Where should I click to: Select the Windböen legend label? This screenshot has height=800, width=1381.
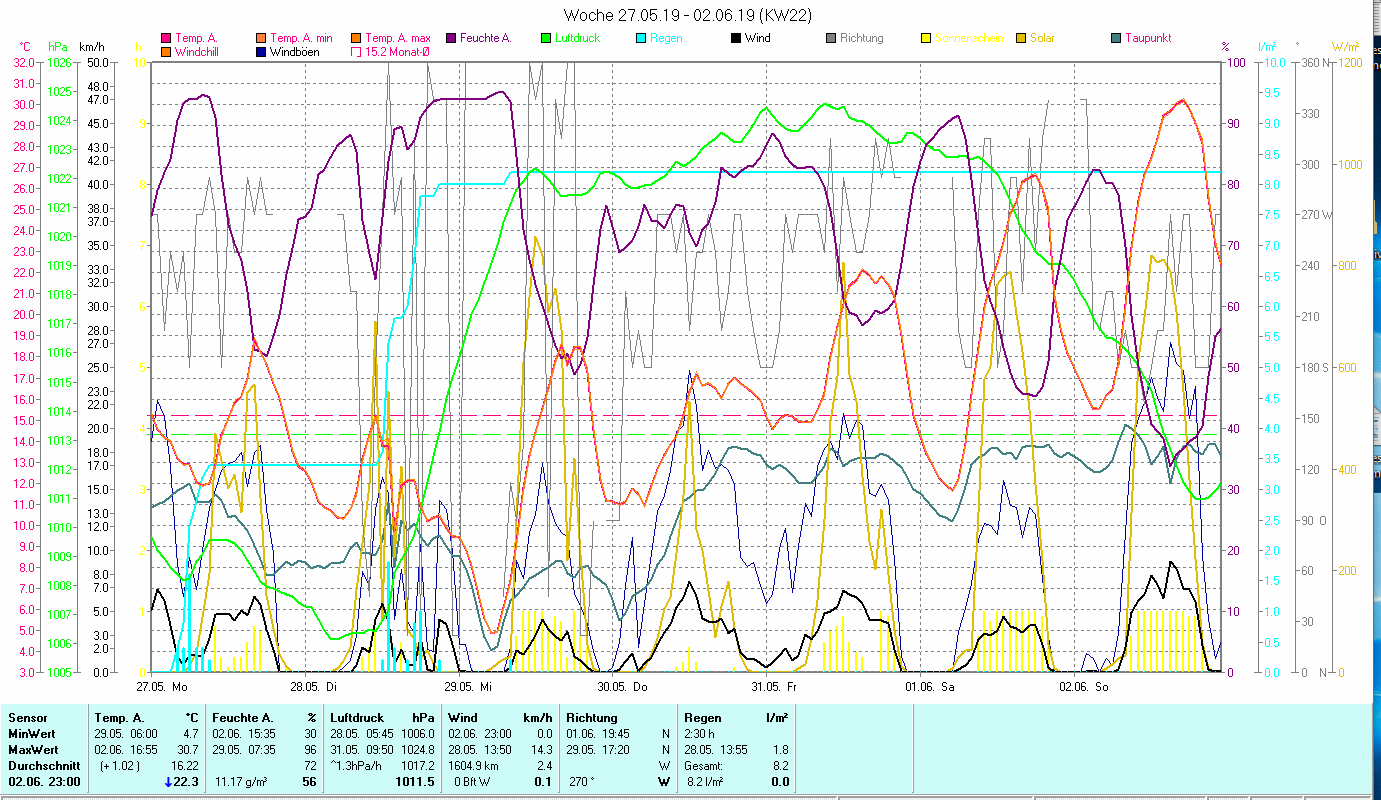point(295,52)
